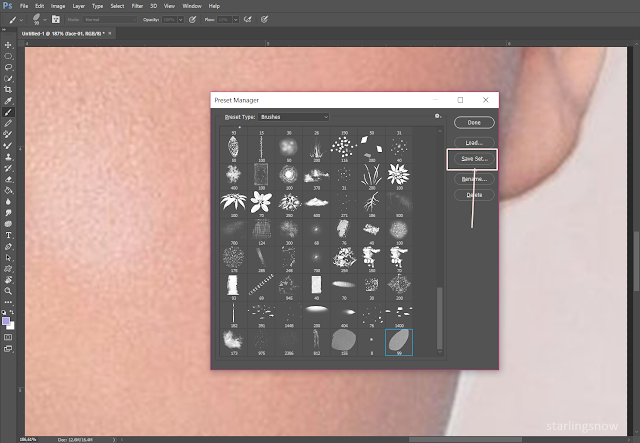Change the screen mode
Viewport: 640px width, 443px height.
click(8, 349)
